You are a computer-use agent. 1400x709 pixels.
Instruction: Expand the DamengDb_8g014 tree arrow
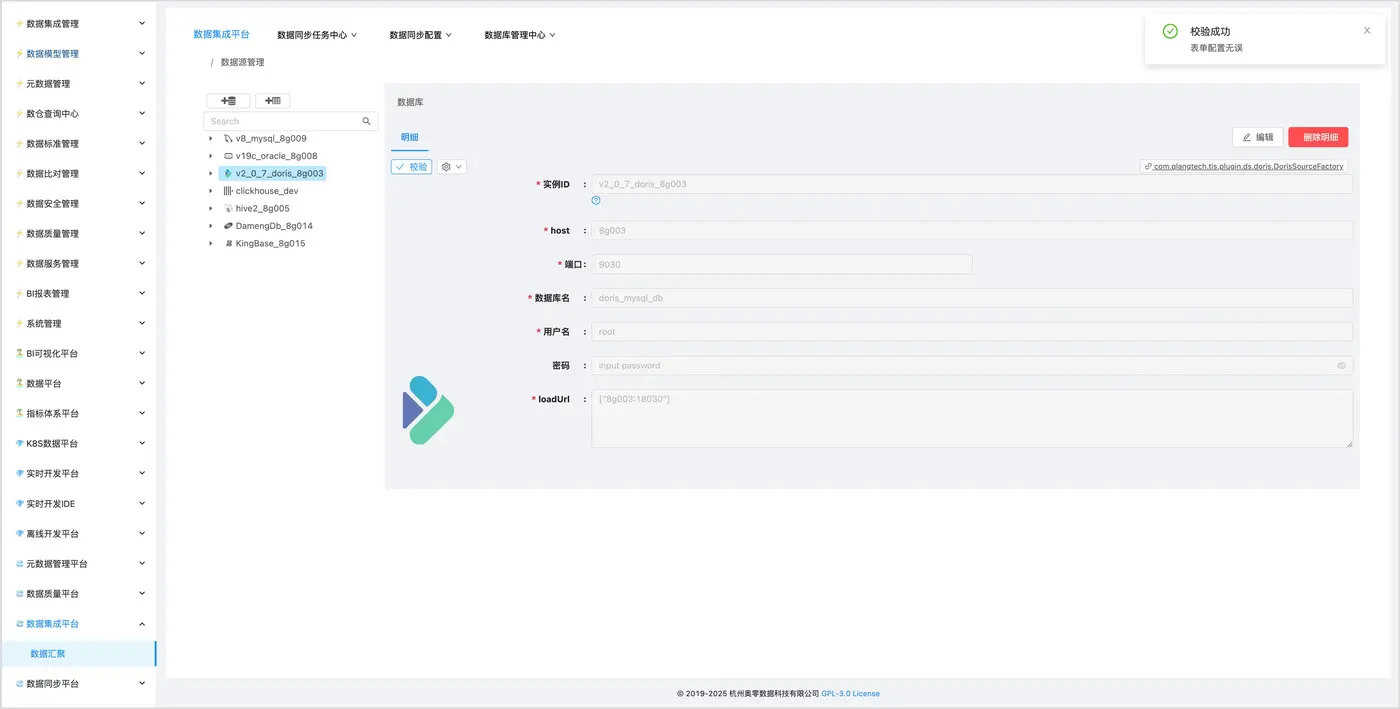coord(211,226)
